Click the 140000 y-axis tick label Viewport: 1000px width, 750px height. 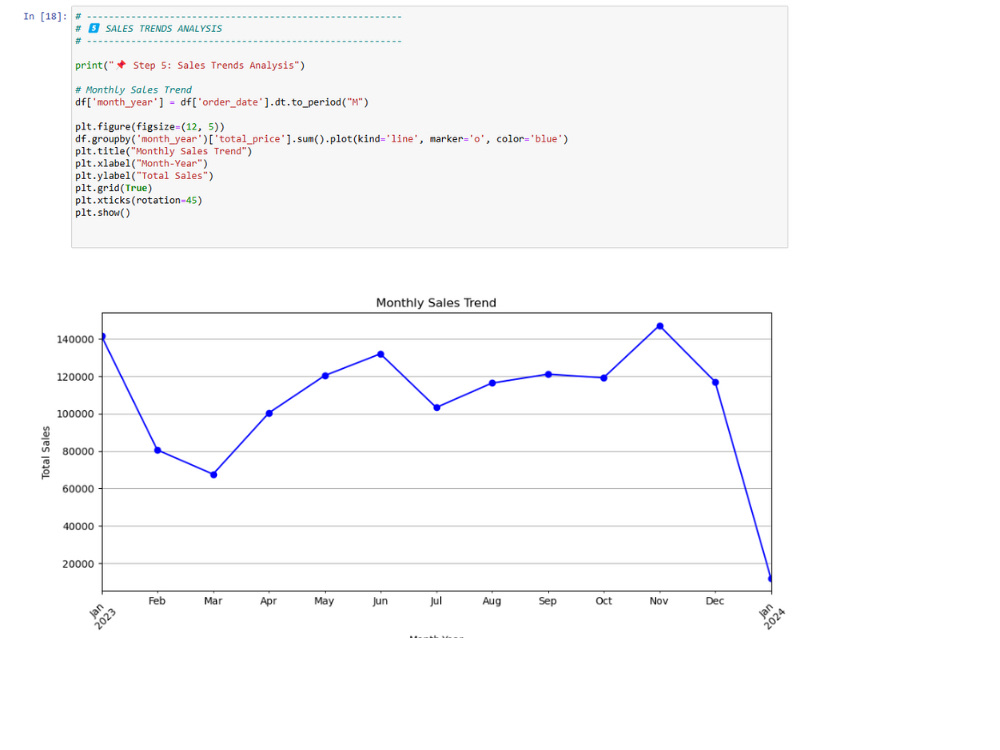coord(75,339)
